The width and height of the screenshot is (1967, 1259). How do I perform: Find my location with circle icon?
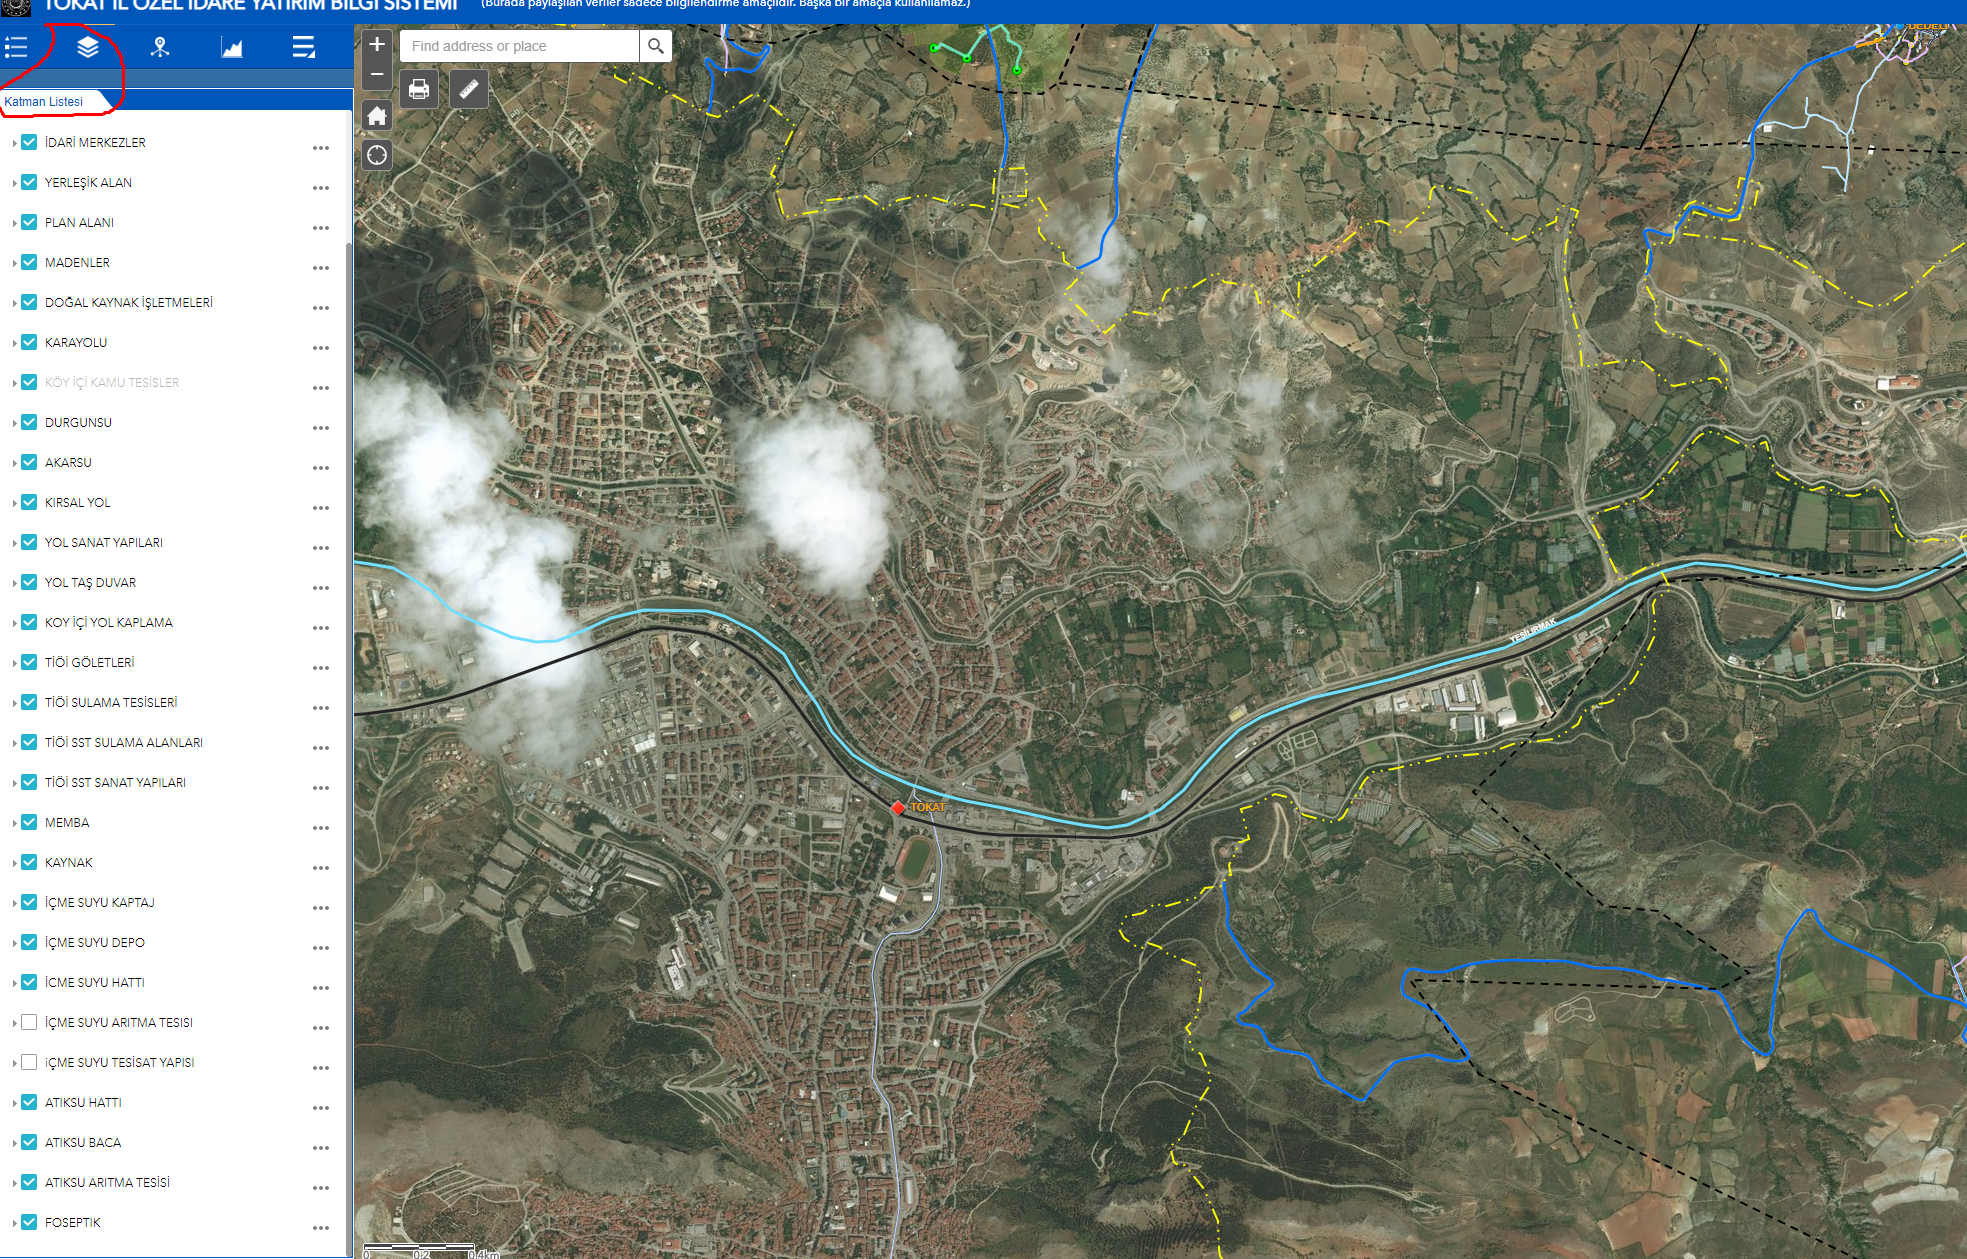(x=377, y=155)
